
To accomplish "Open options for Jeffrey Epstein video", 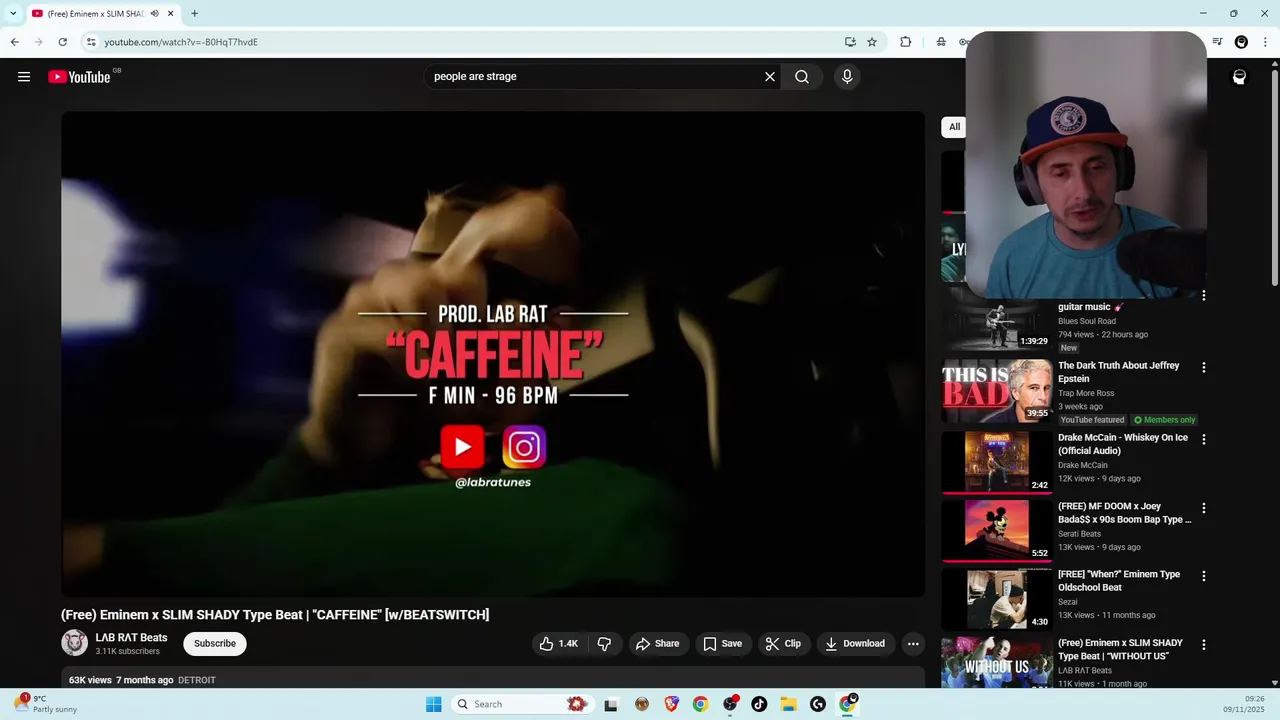I will 1204,367.
